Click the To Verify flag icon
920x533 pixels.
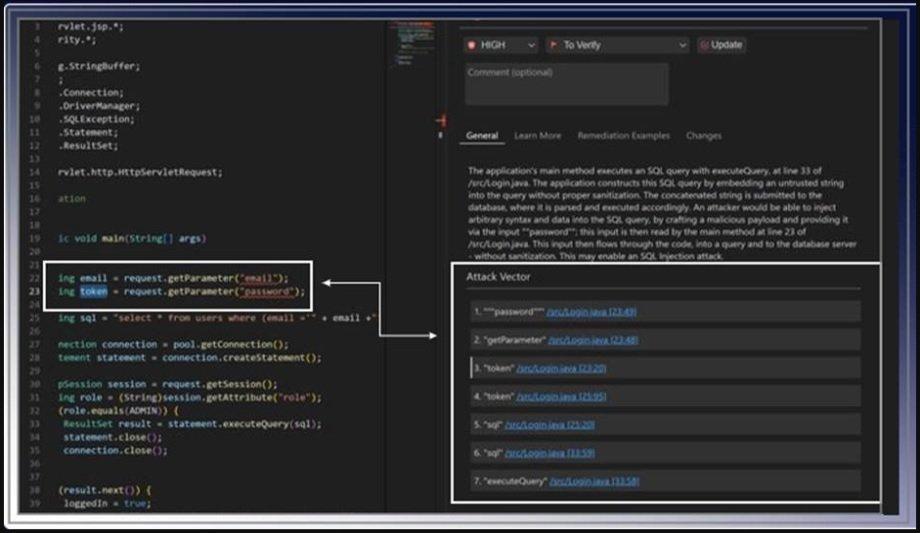[x=552, y=45]
